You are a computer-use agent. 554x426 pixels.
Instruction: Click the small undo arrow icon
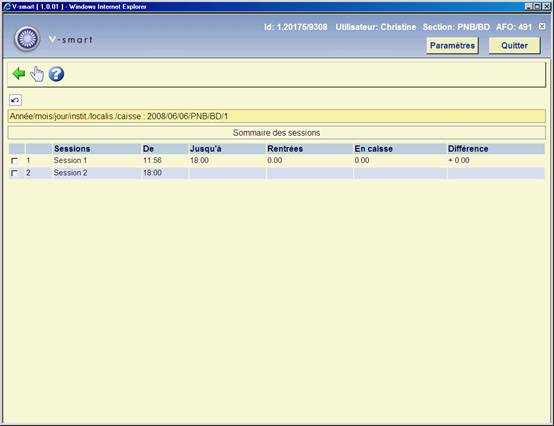[15, 100]
